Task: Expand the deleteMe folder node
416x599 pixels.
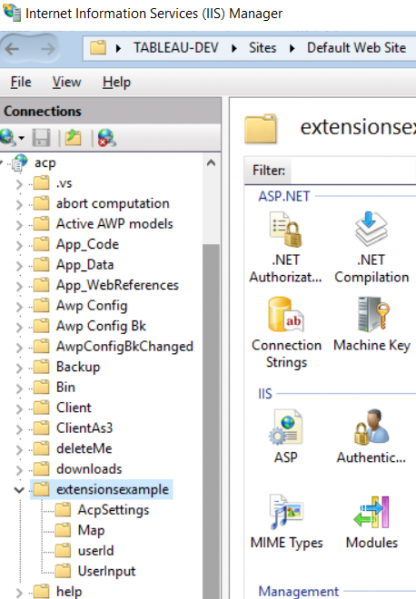Action: click(x=19, y=449)
